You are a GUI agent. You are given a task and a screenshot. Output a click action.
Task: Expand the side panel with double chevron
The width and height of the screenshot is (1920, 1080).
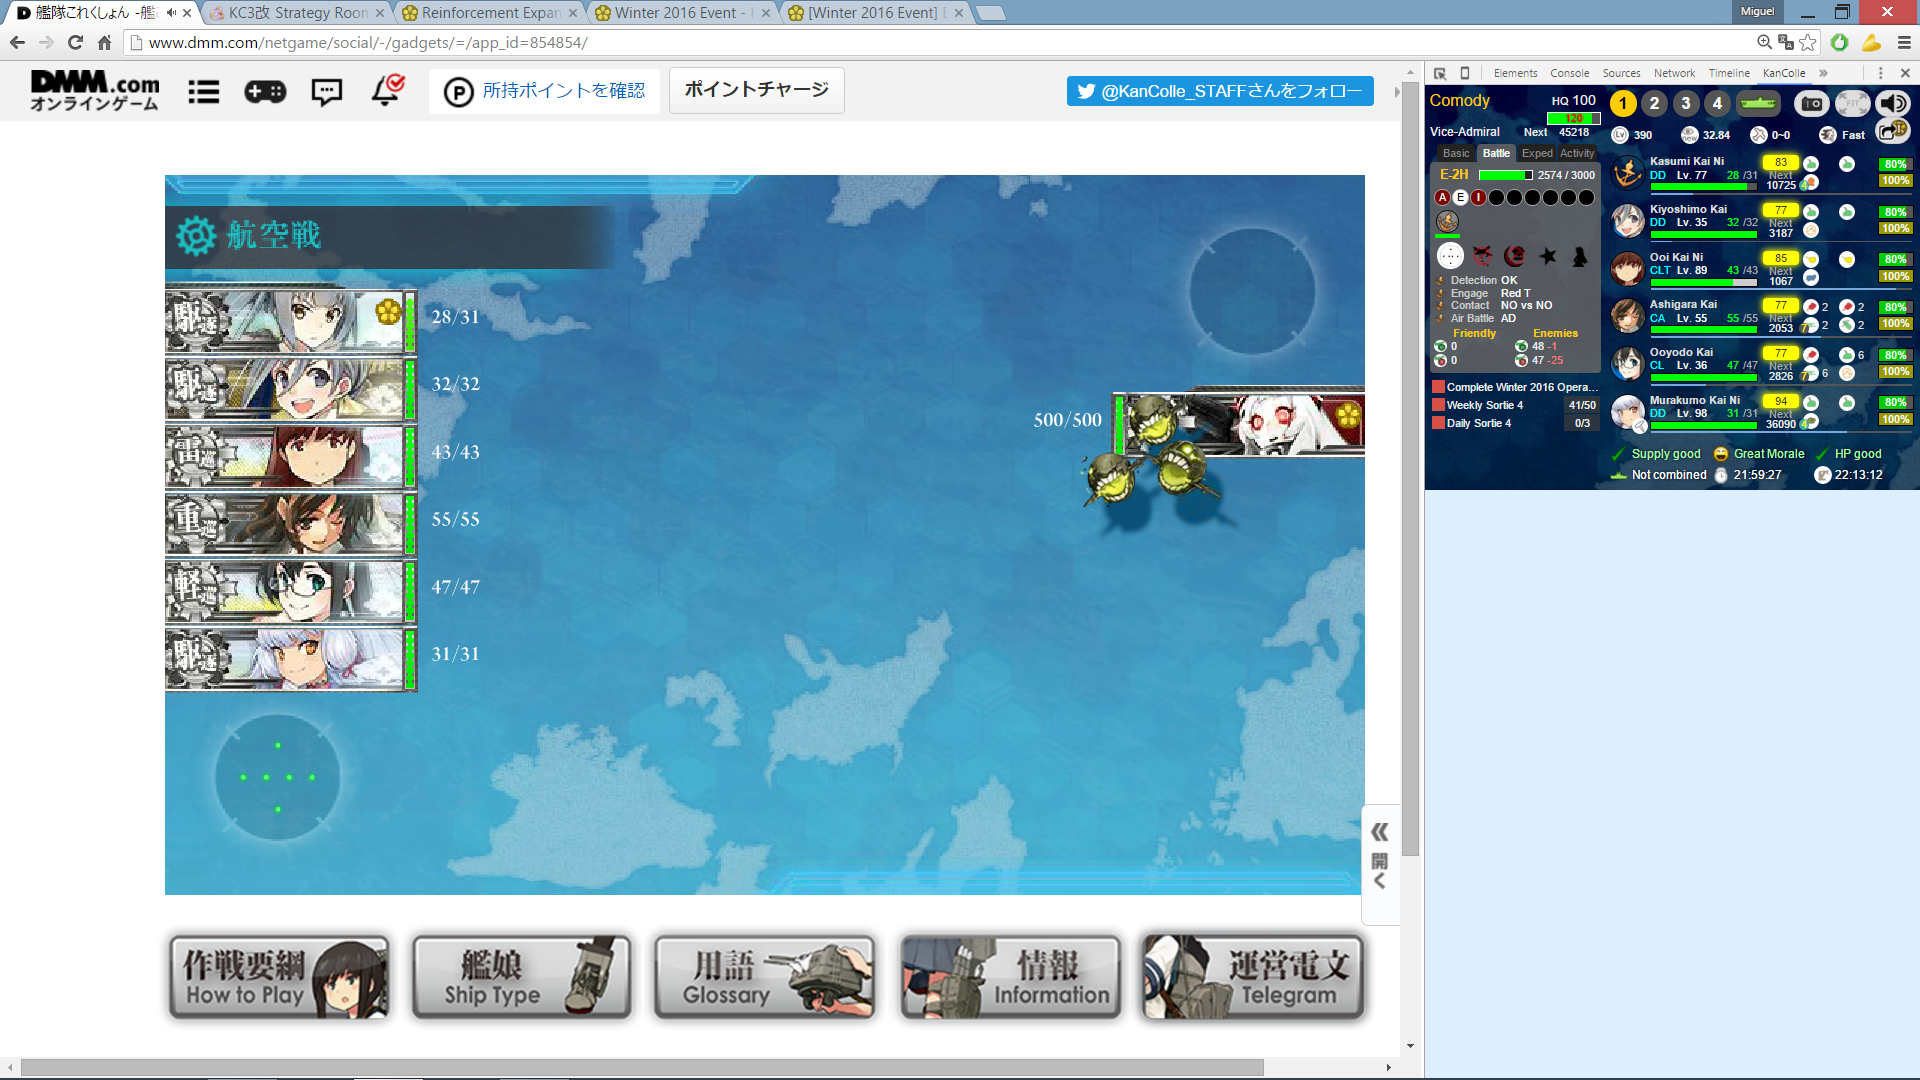[x=1380, y=832]
